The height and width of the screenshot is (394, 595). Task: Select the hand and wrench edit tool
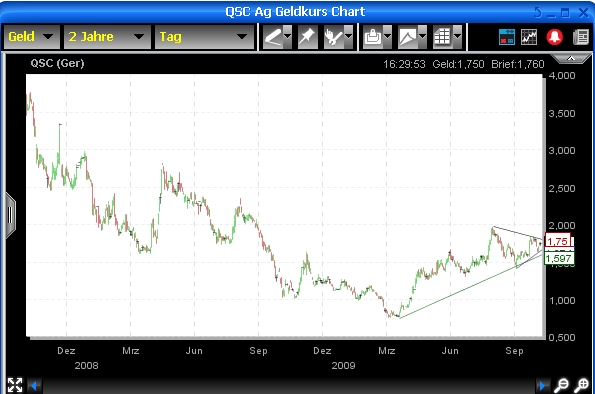(x=334, y=37)
